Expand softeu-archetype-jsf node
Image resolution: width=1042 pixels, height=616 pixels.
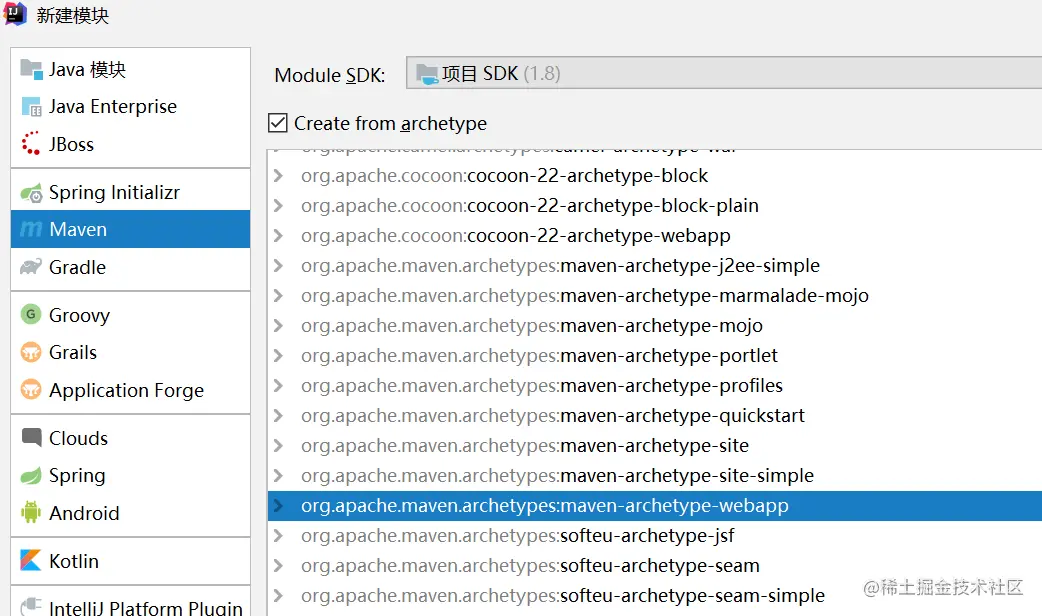(278, 536)
